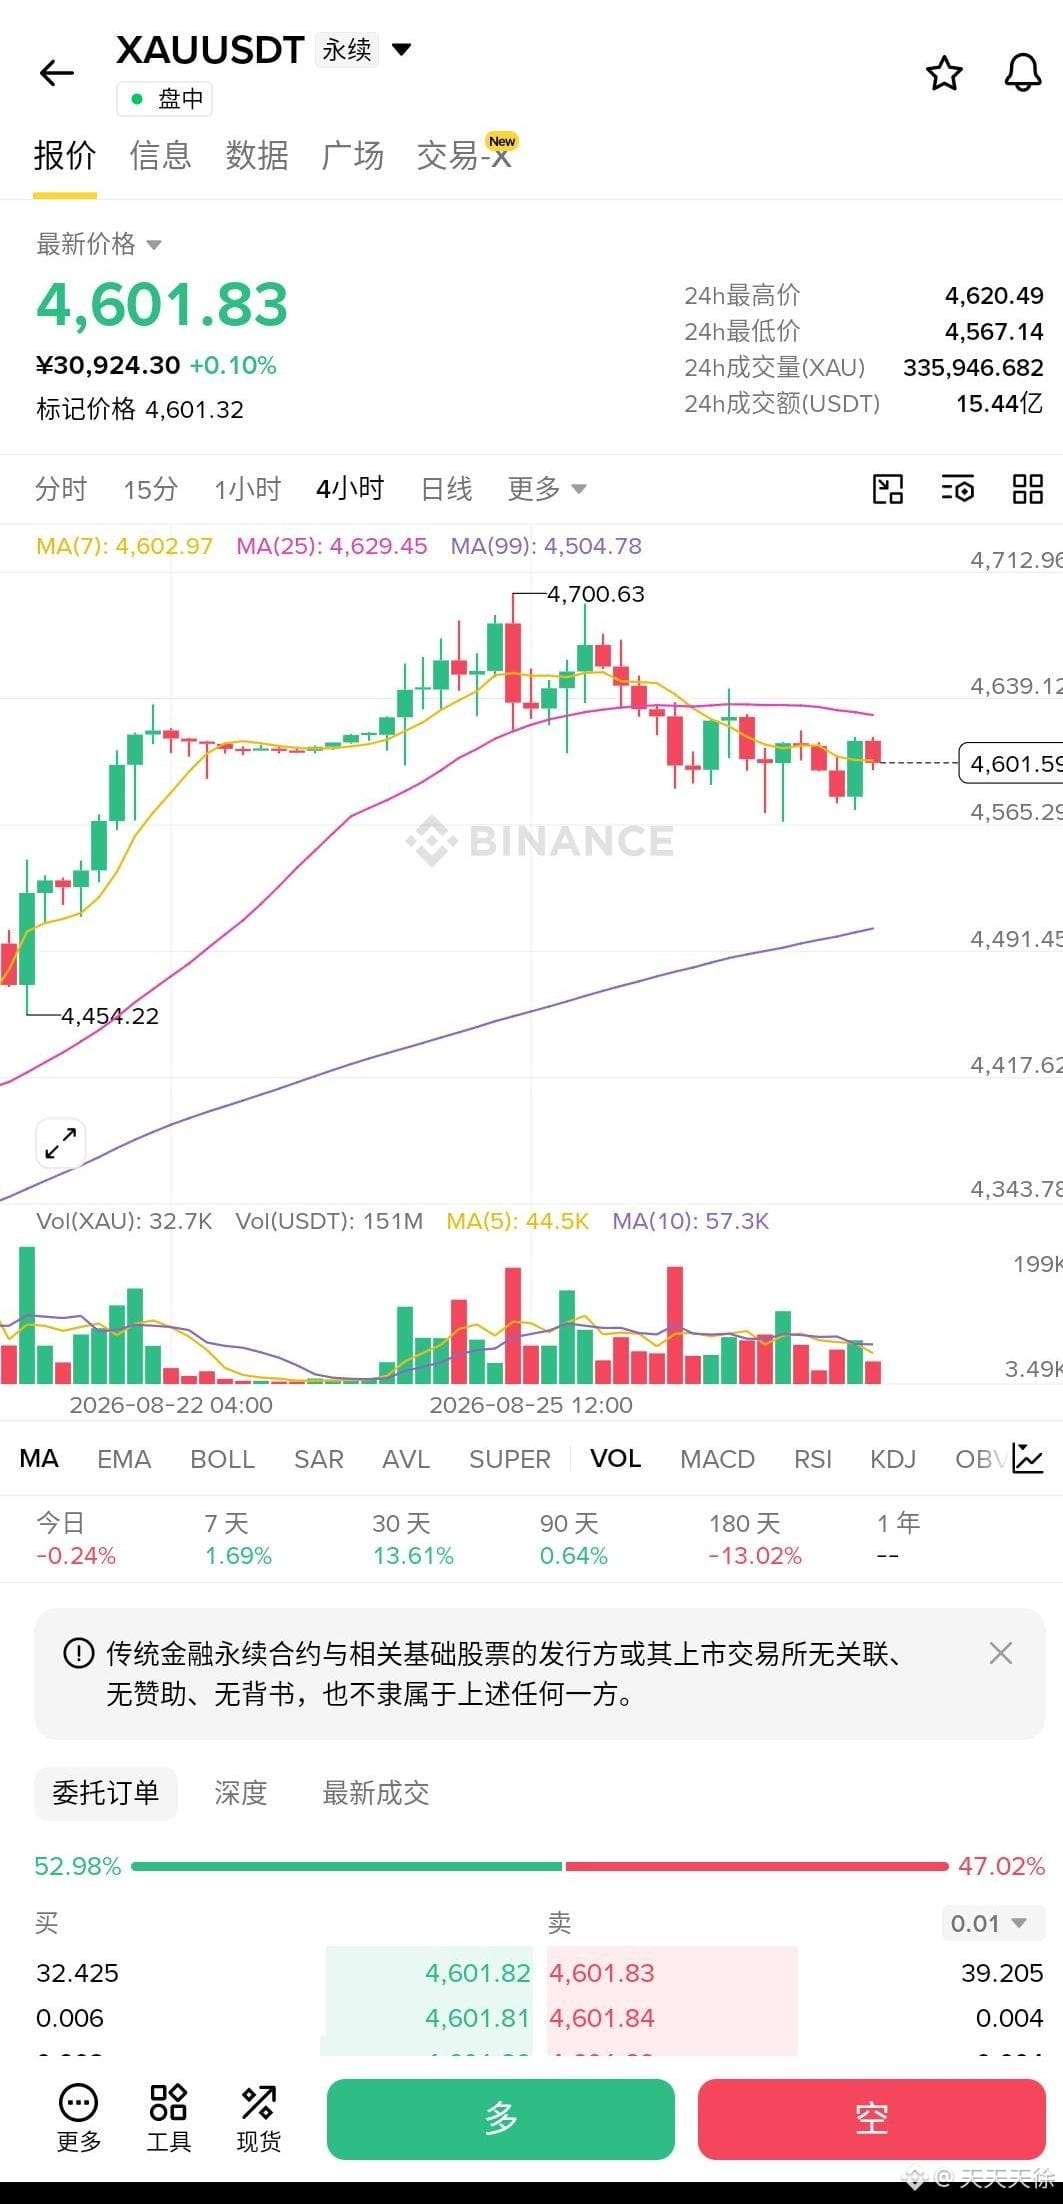Tap the red 空 short button
This screenshot has height=2204, width=1063.
(871, 2119)
